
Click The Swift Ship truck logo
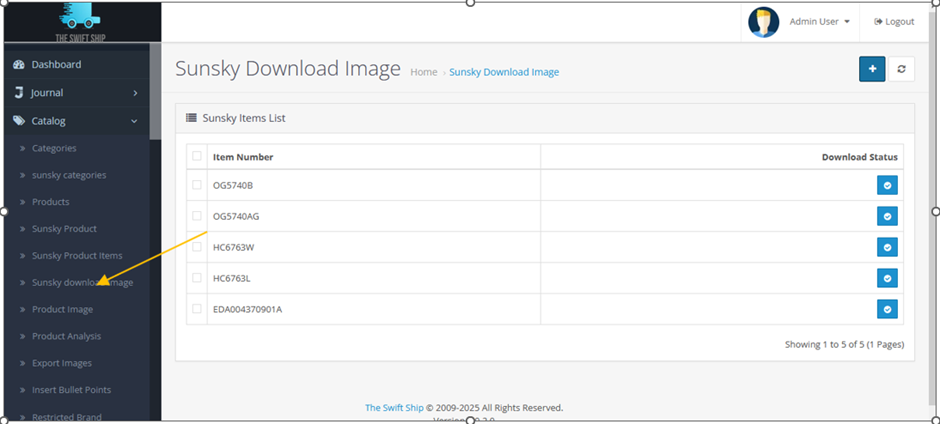pos(83,22)
